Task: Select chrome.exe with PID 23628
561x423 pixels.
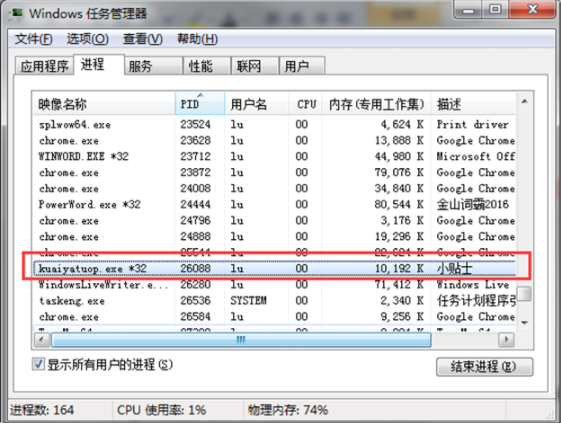Action: point(274,140)
